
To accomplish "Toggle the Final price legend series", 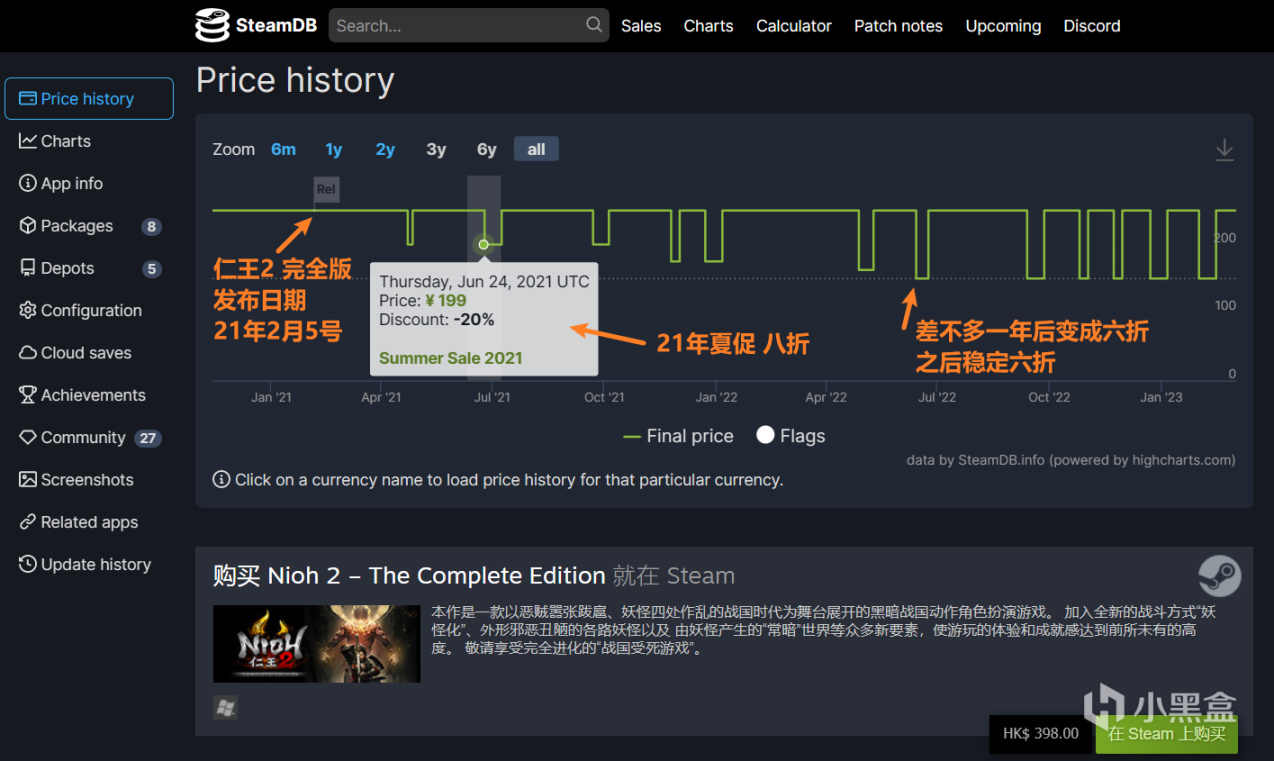I will [678, 436].
